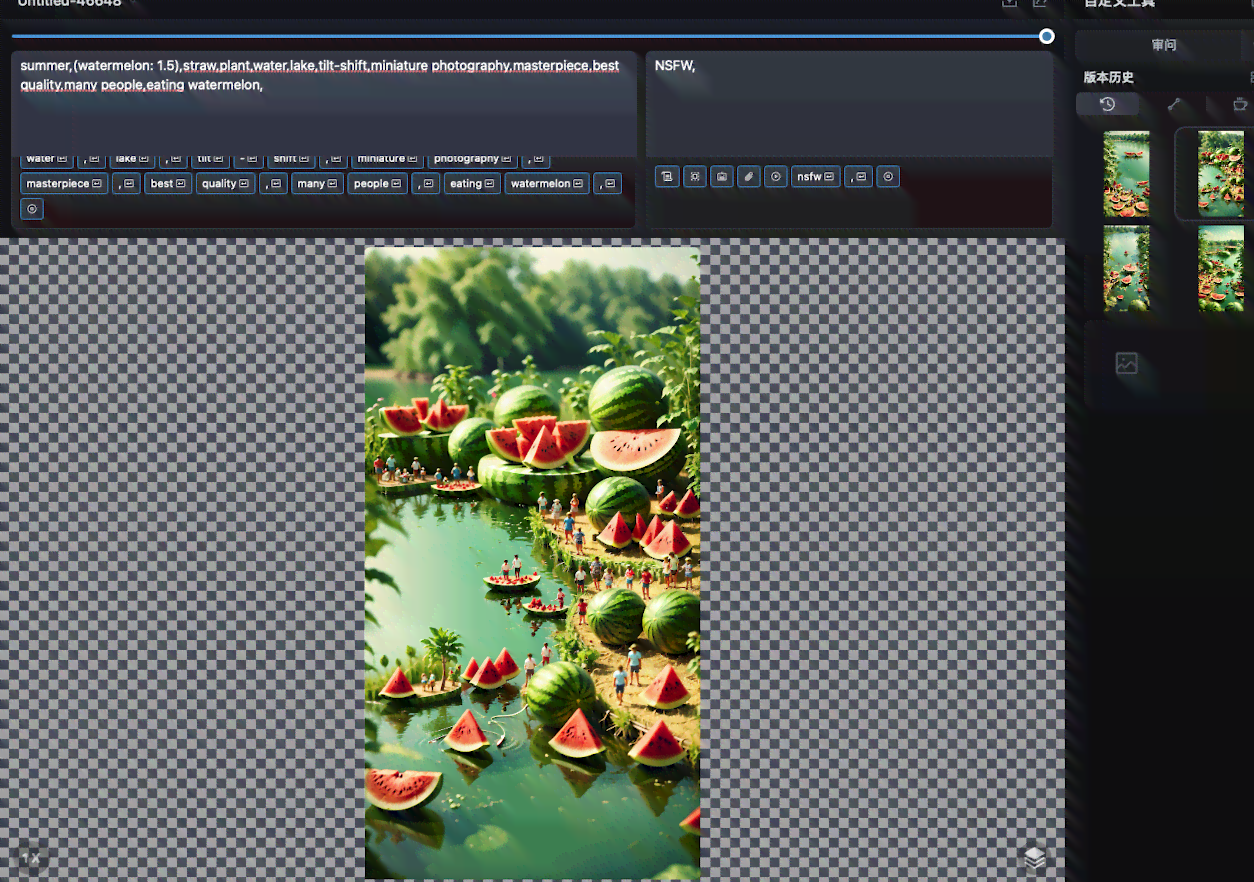Select the nsfw negative prompt tag
1254x882 pixels.
click(x=816, y=177)
